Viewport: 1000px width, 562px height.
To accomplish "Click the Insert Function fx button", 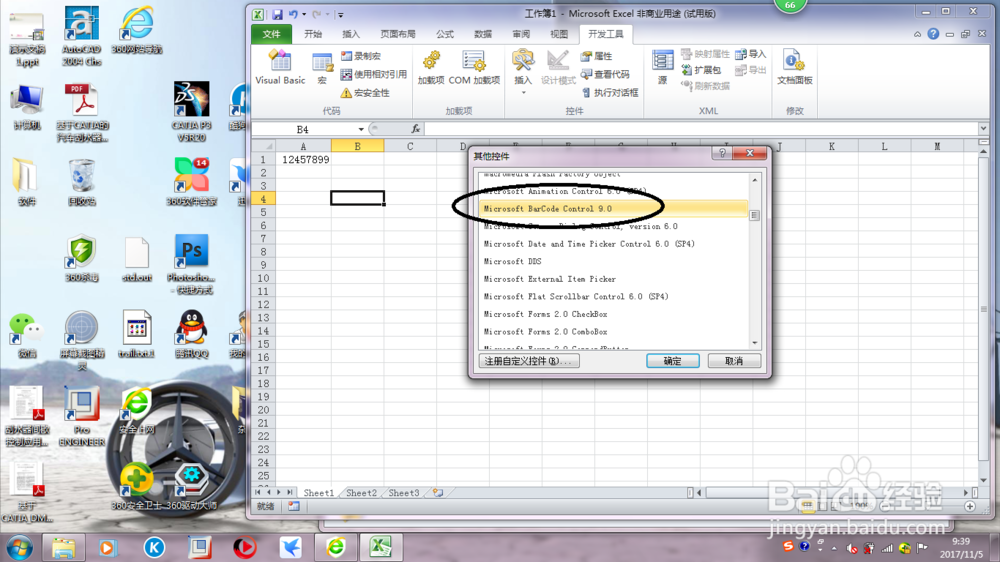I will (415, 129).
